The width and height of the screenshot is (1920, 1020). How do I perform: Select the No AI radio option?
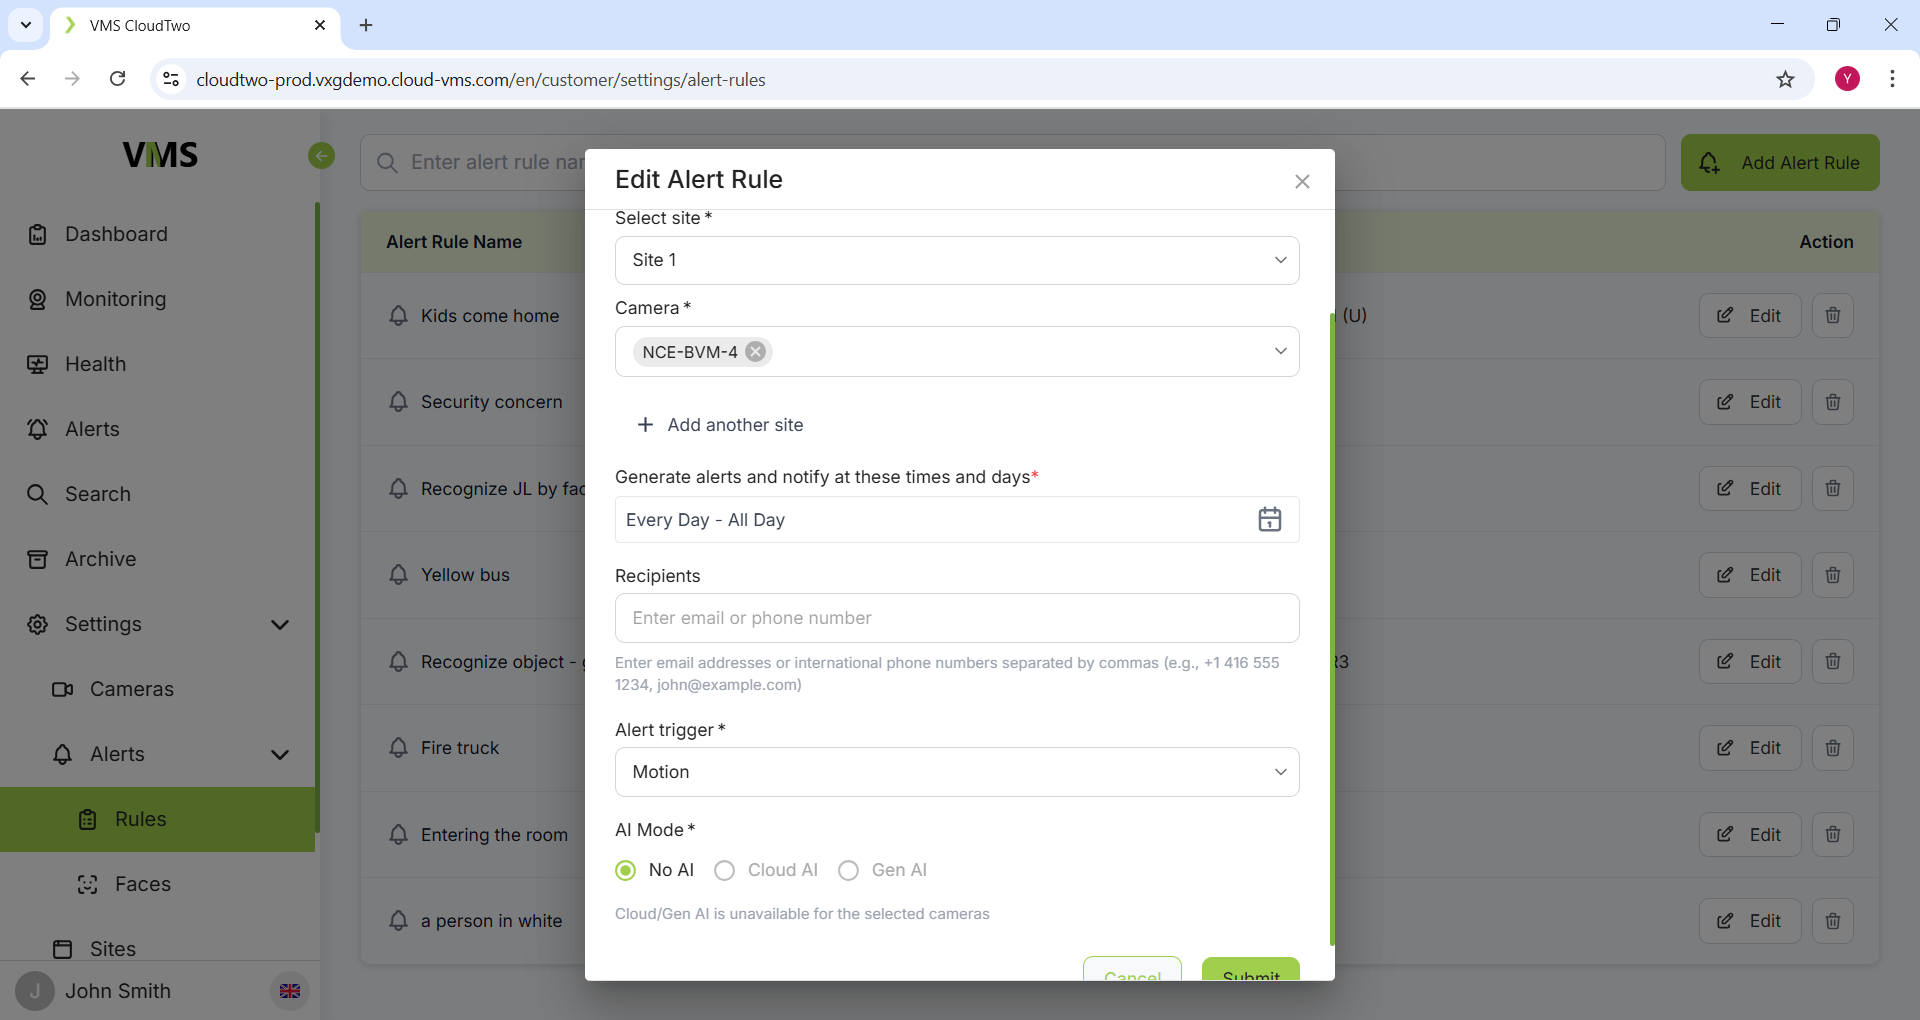[x=626, y=870]
